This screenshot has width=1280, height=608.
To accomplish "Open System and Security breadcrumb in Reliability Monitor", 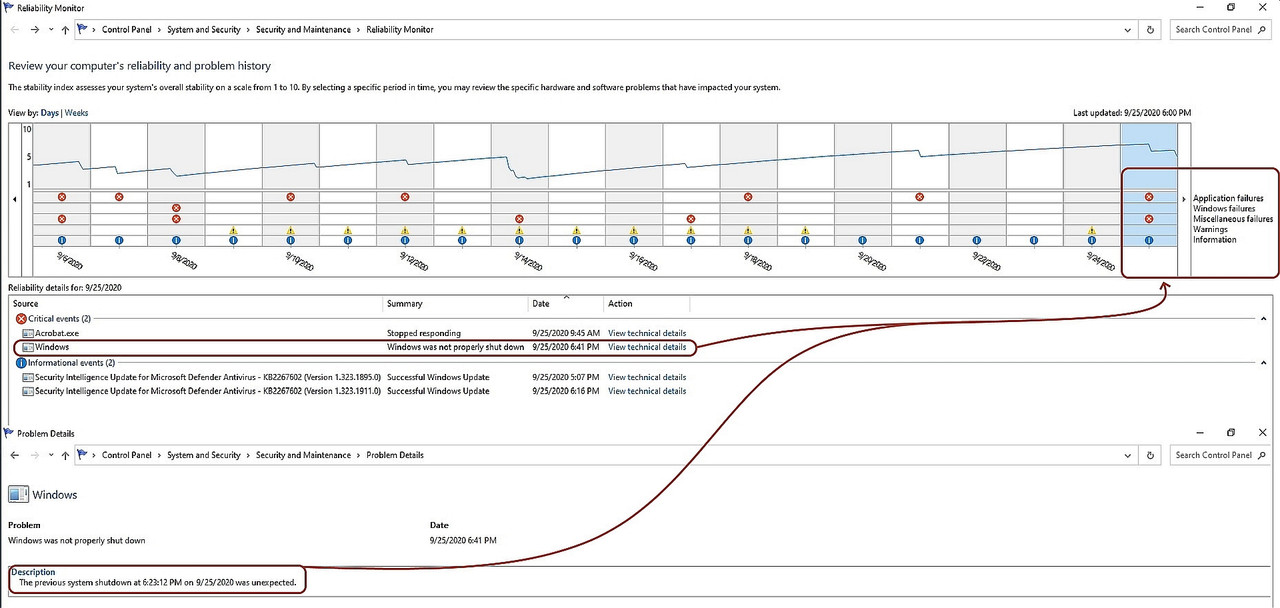I will (x=204, y=30).
